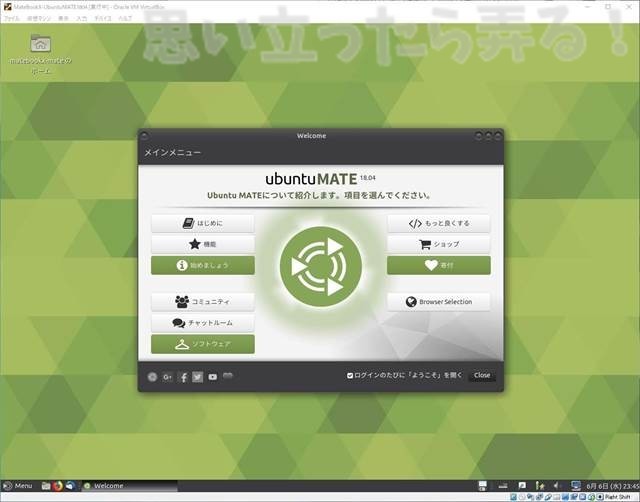Open the コミュニティ (Community) button
Viewport: 640px width, 502px height.
[x=203, y=302]
